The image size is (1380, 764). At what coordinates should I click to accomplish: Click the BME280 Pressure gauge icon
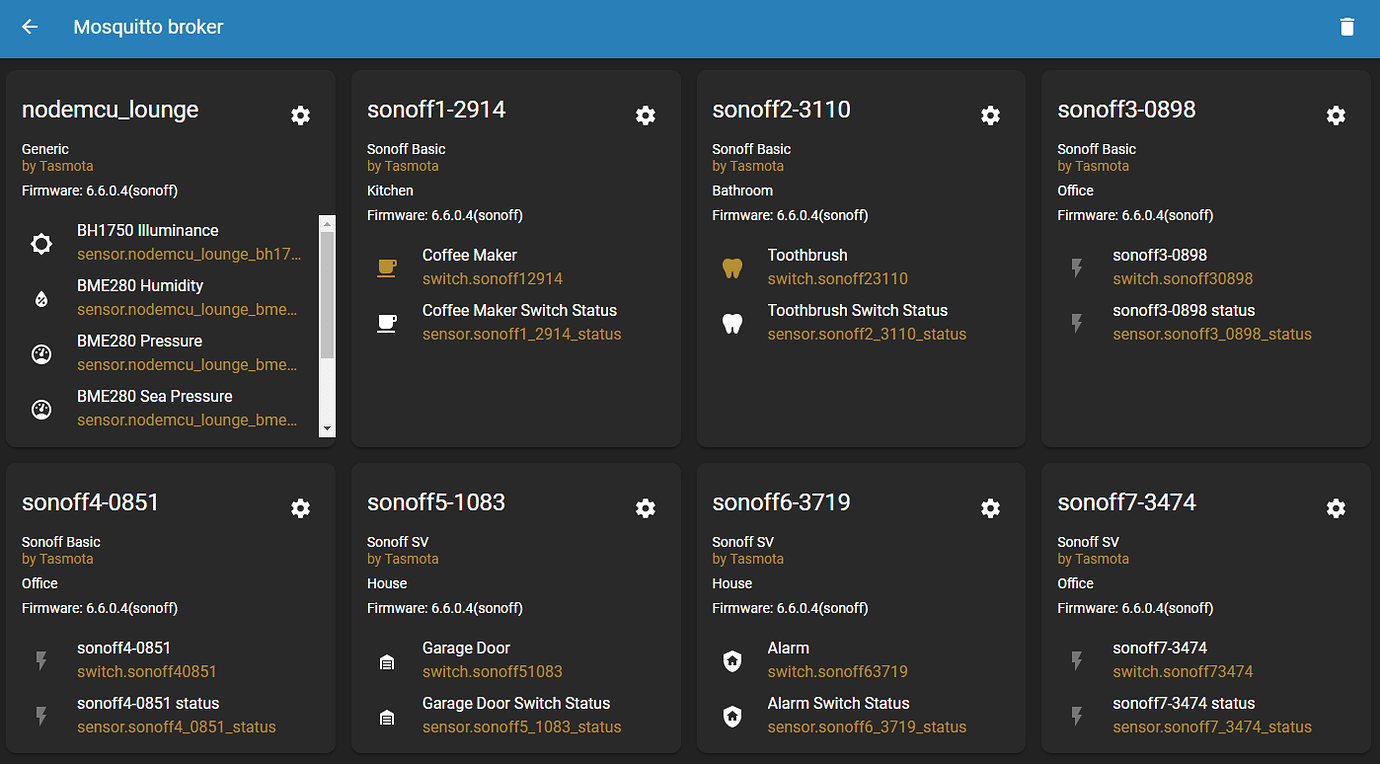click(41, 352)
